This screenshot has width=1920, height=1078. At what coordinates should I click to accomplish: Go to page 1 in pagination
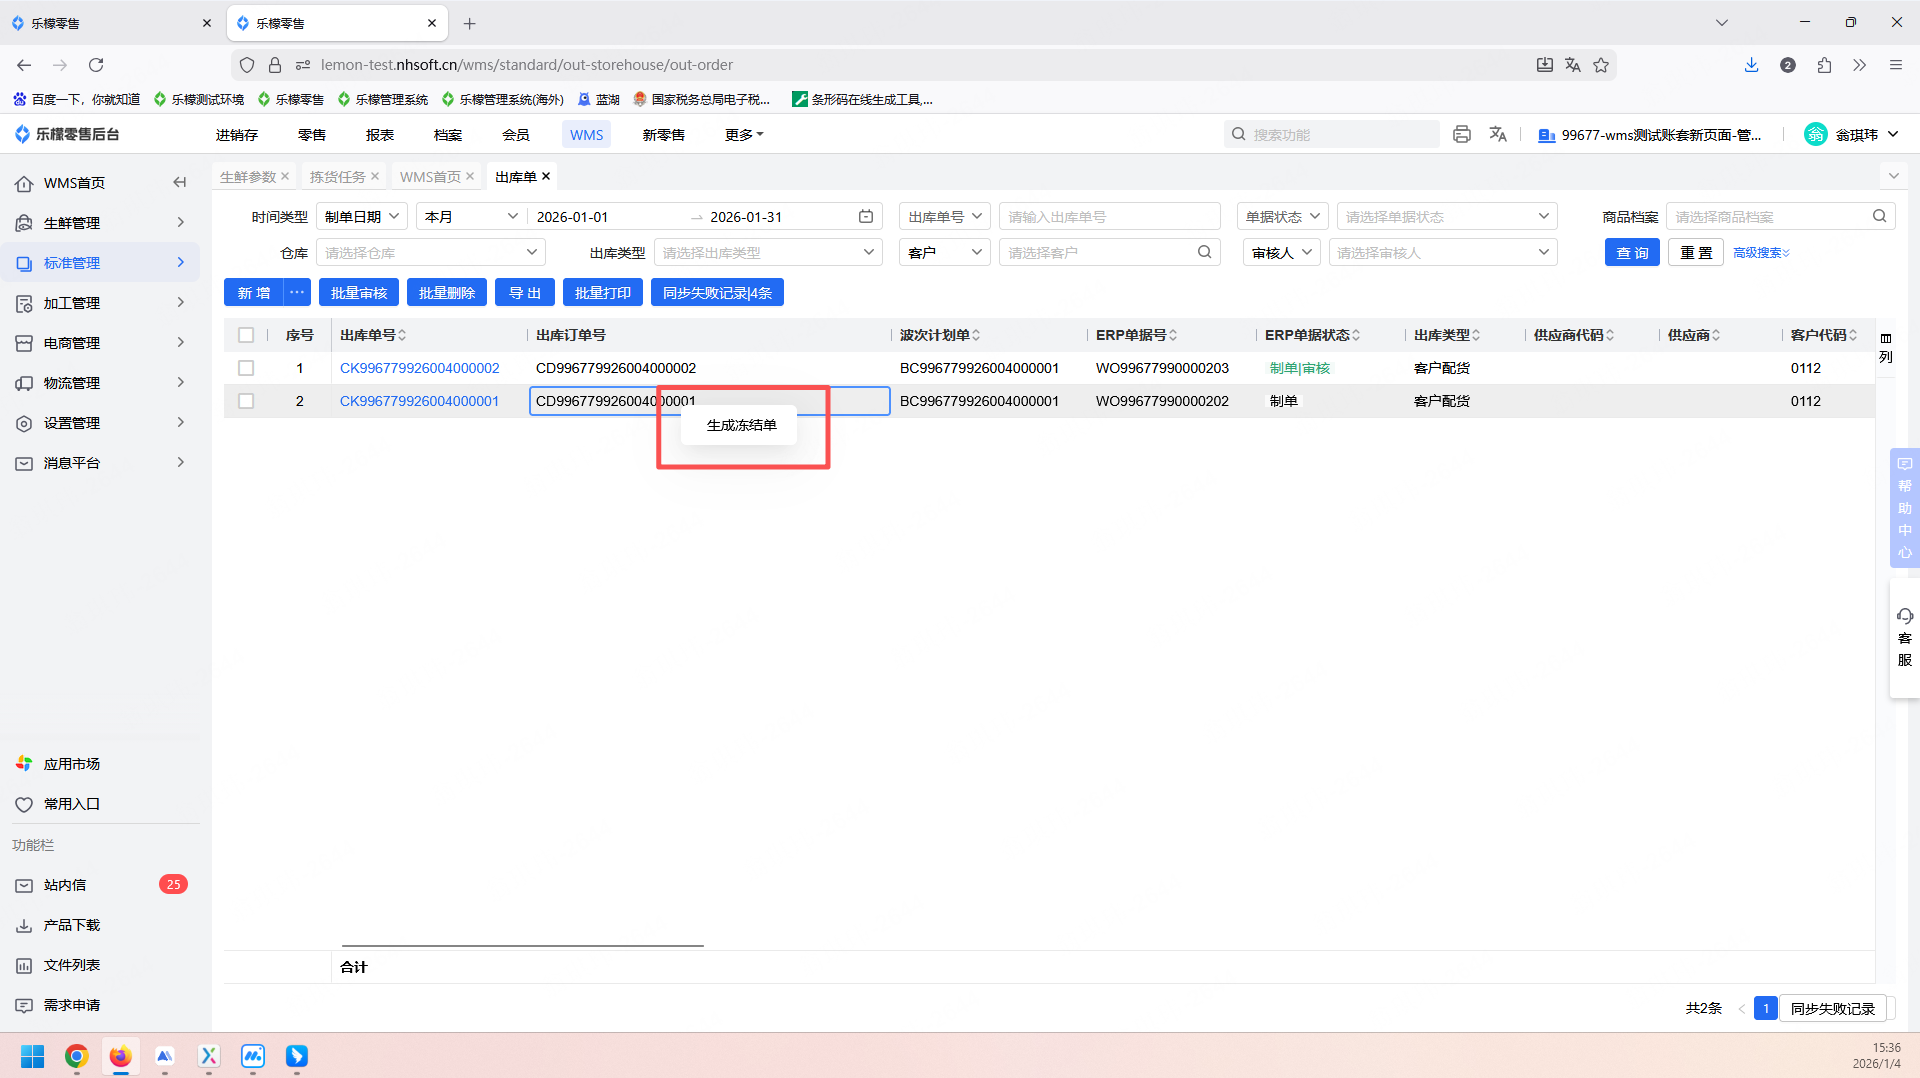[x=1766, y=1008]
